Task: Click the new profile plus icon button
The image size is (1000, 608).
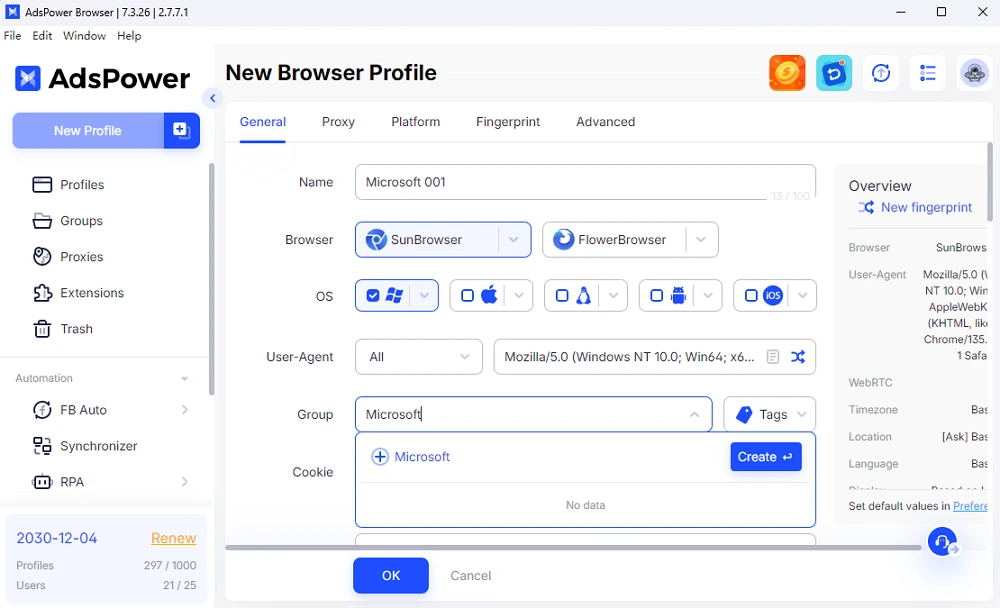Action: 181,130
